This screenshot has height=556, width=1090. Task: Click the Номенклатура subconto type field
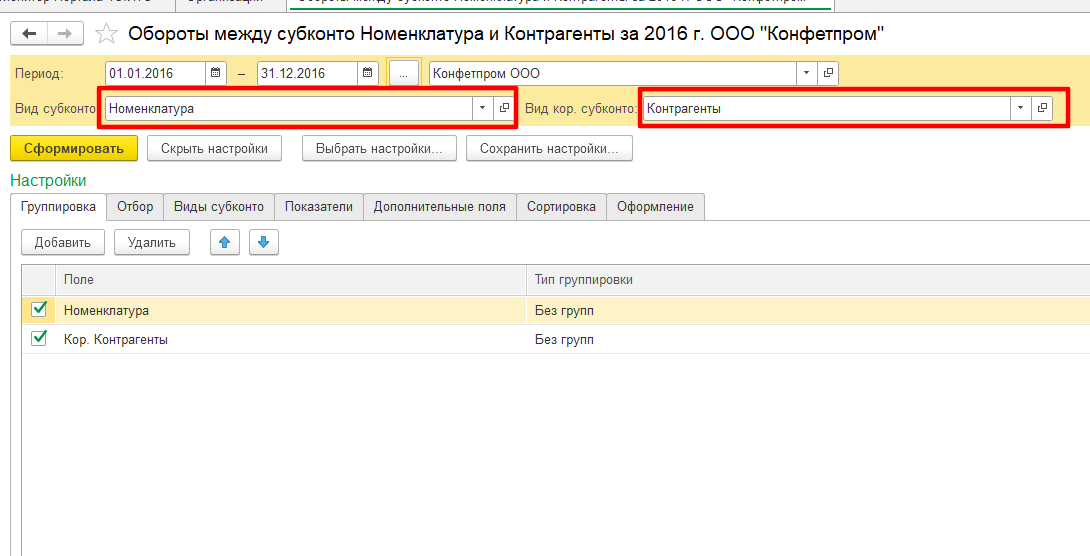tap(289, 108)
